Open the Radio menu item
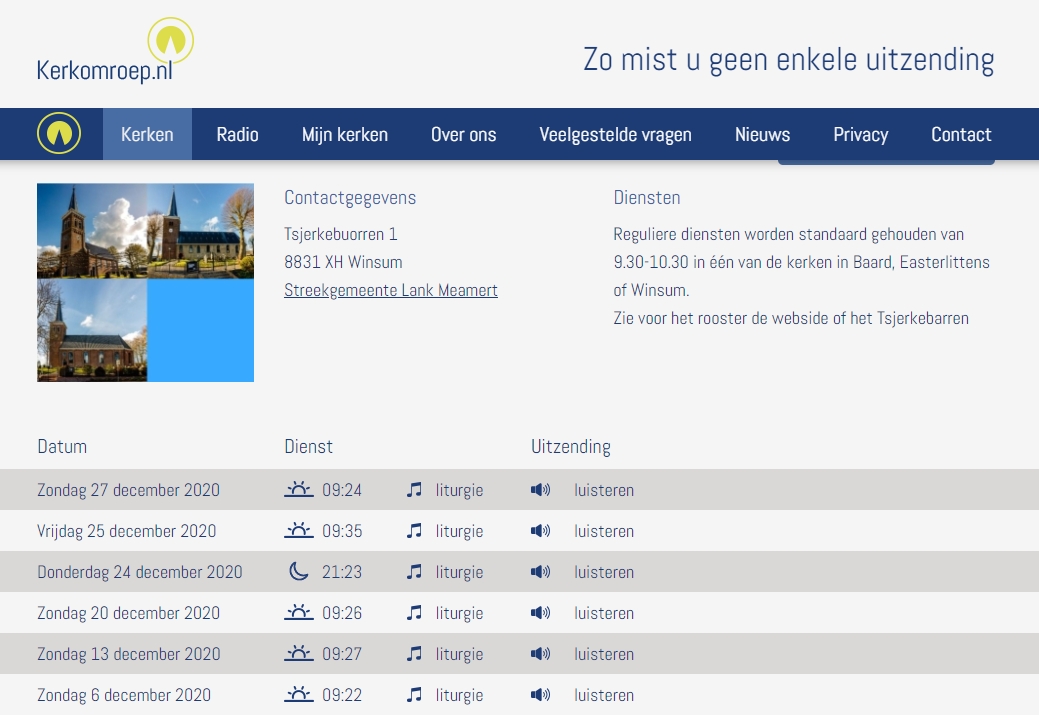This screenshot has height=715, width=1039. coord(237,134)
